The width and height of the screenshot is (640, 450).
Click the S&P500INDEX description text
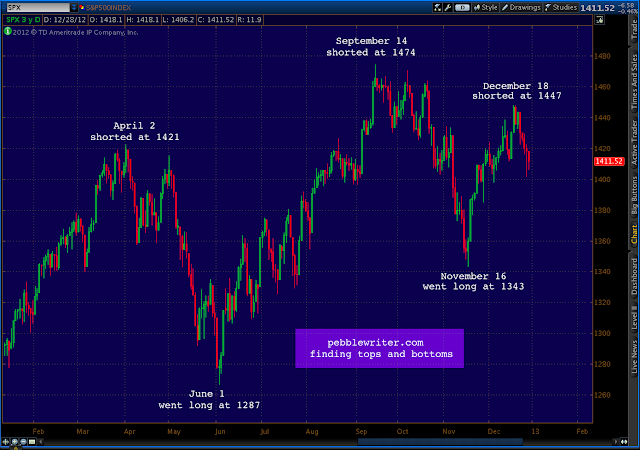108,8
